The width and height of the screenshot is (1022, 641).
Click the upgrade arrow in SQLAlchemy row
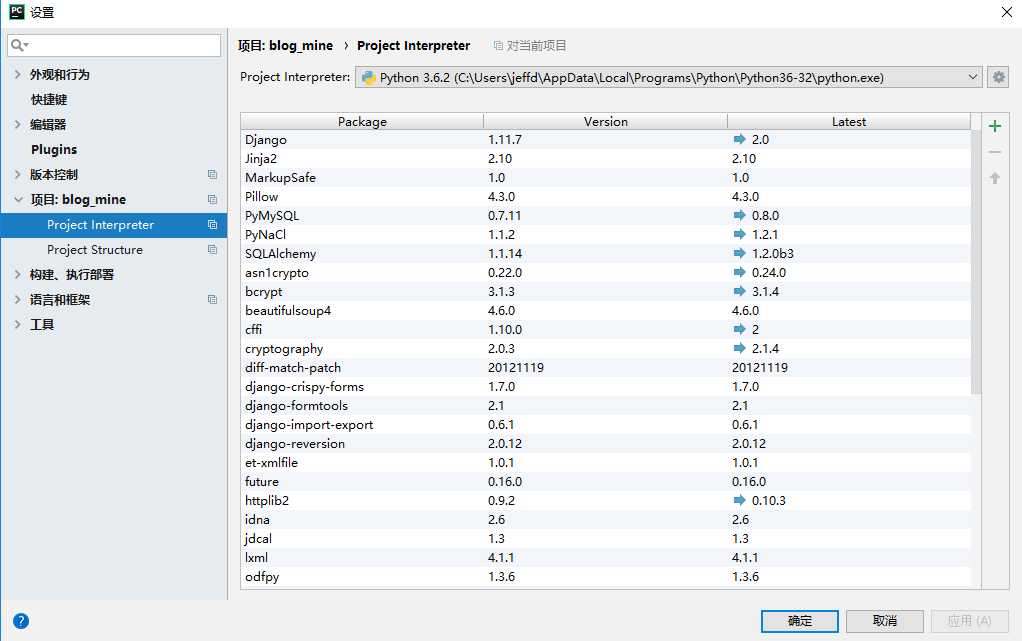739,253
